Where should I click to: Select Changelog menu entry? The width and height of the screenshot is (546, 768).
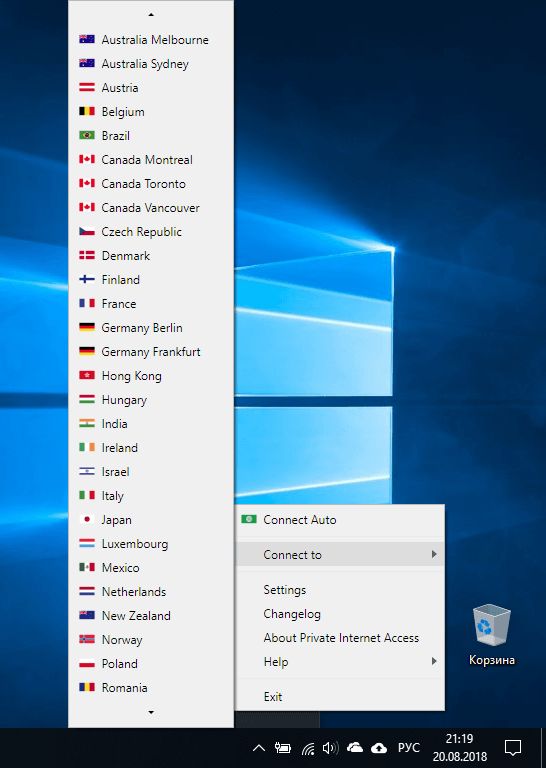coord(292,614)
